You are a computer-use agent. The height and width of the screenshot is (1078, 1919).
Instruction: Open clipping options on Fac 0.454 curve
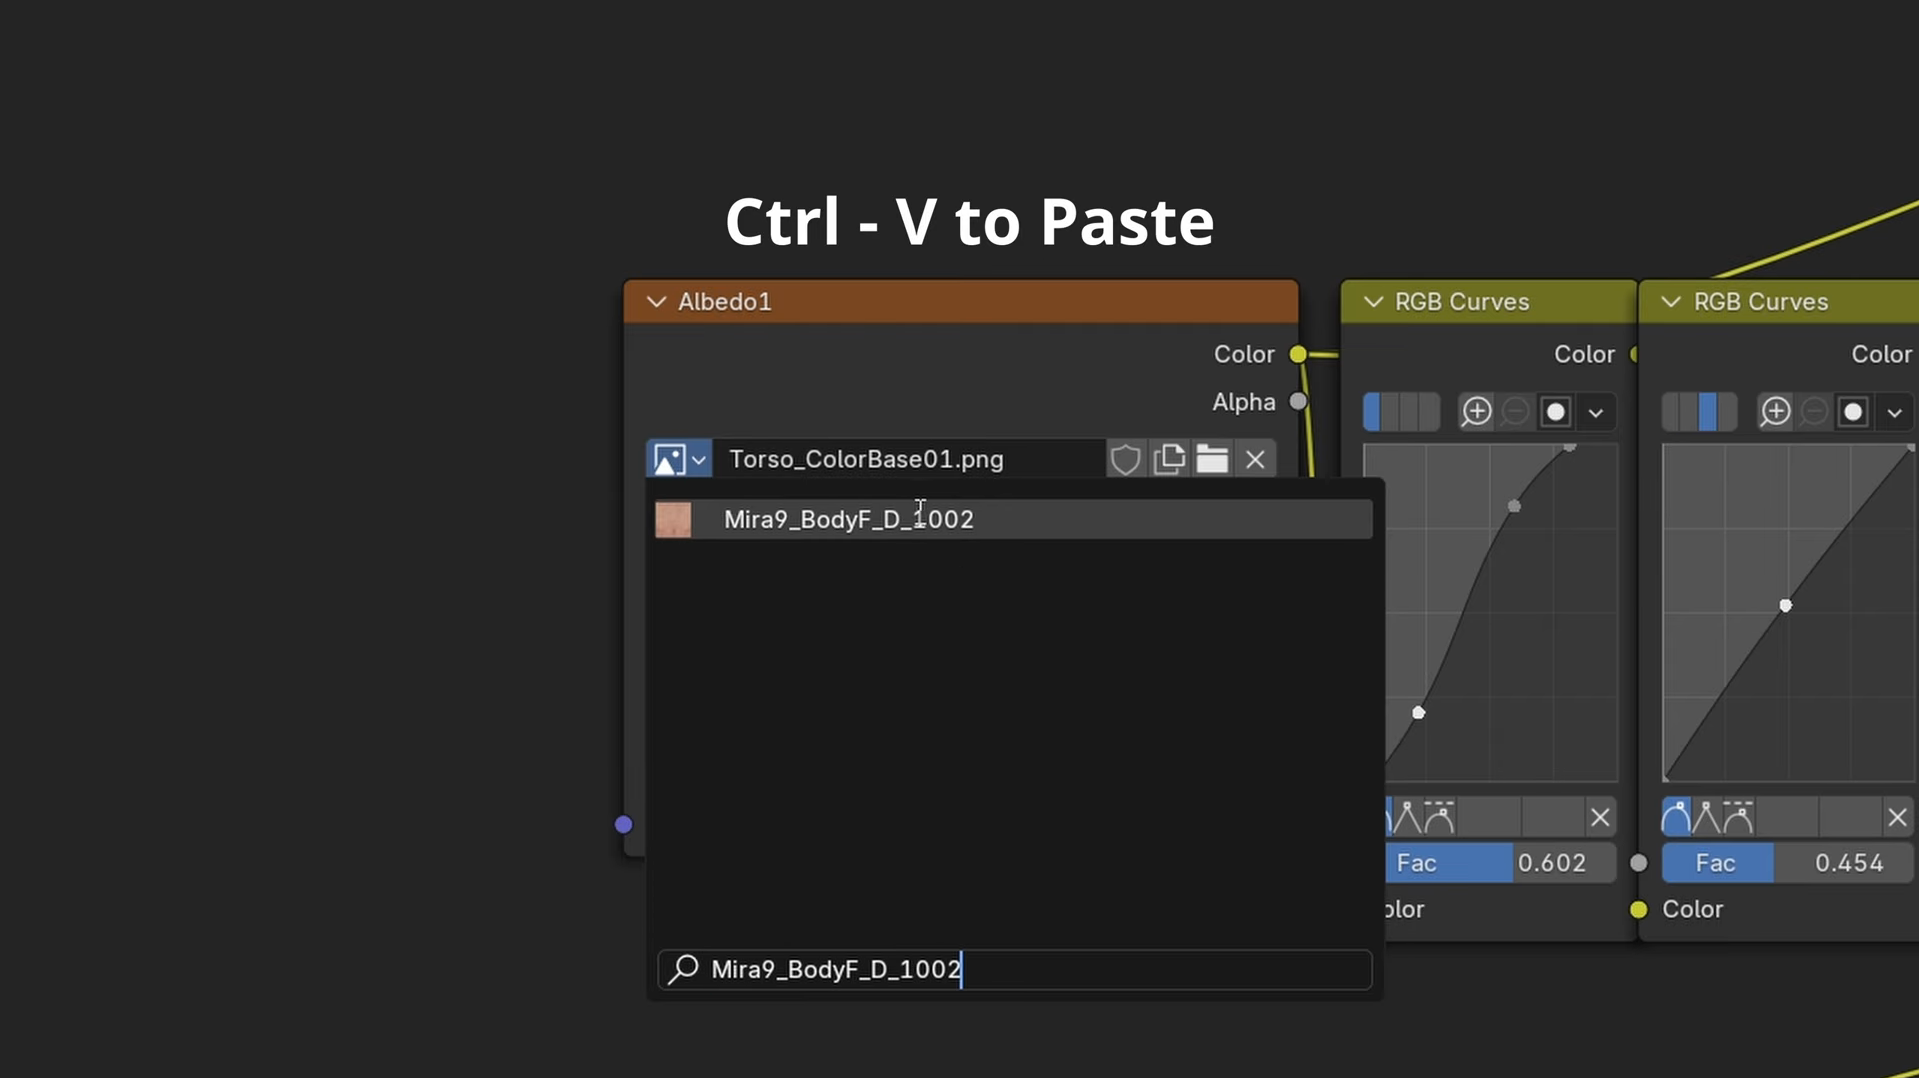[x=1853, y=412]
